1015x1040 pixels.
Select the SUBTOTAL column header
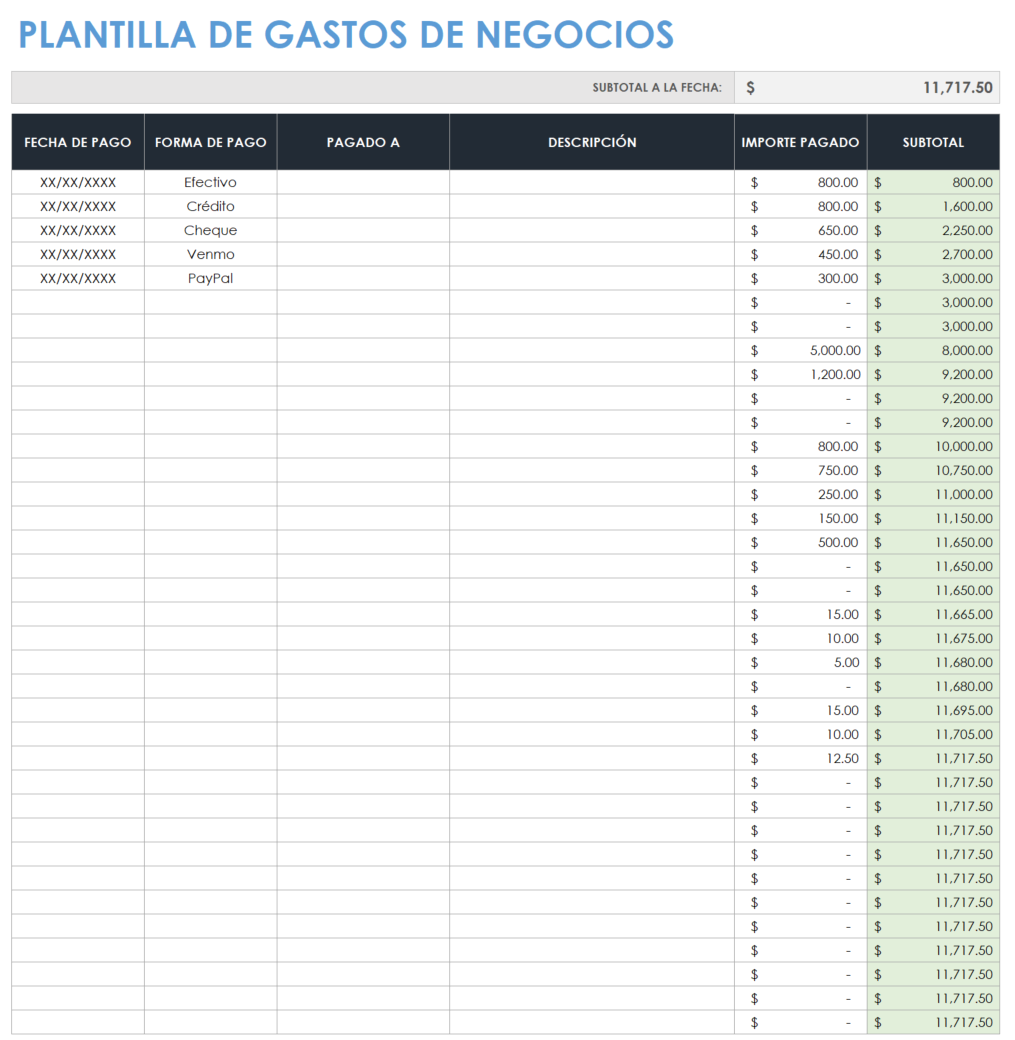point(933,141)
